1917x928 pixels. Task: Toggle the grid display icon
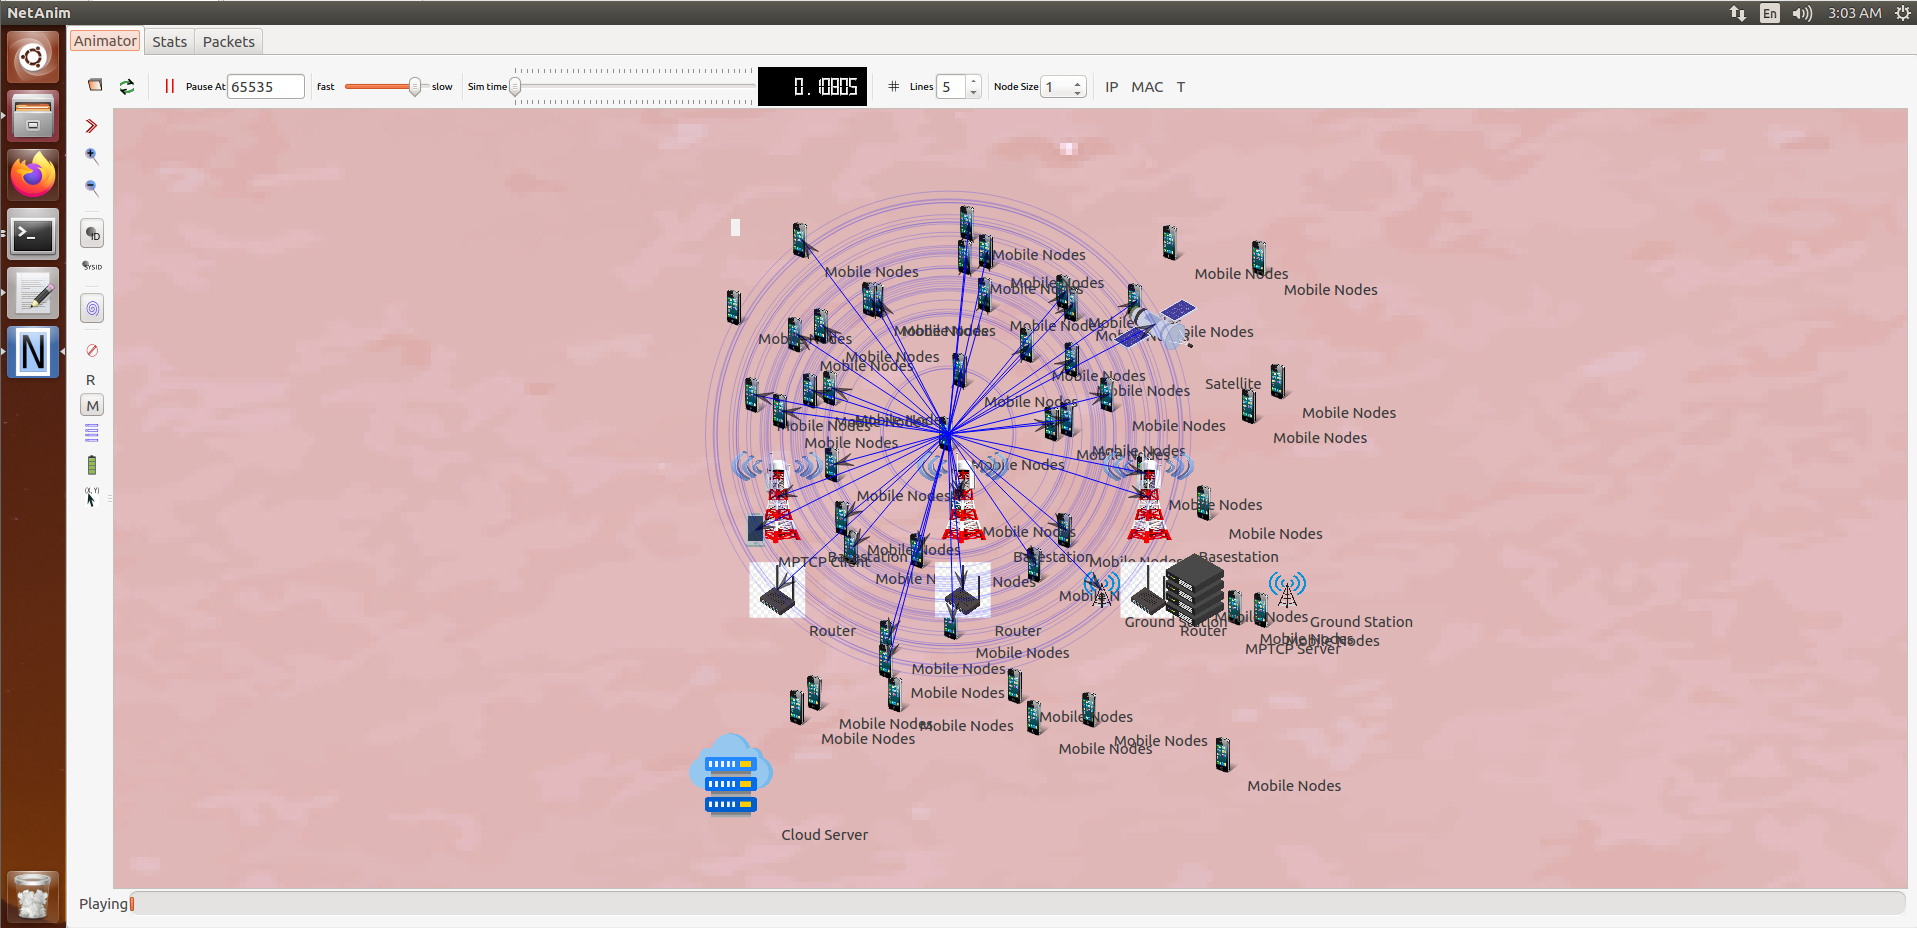(x=893, y=87)
